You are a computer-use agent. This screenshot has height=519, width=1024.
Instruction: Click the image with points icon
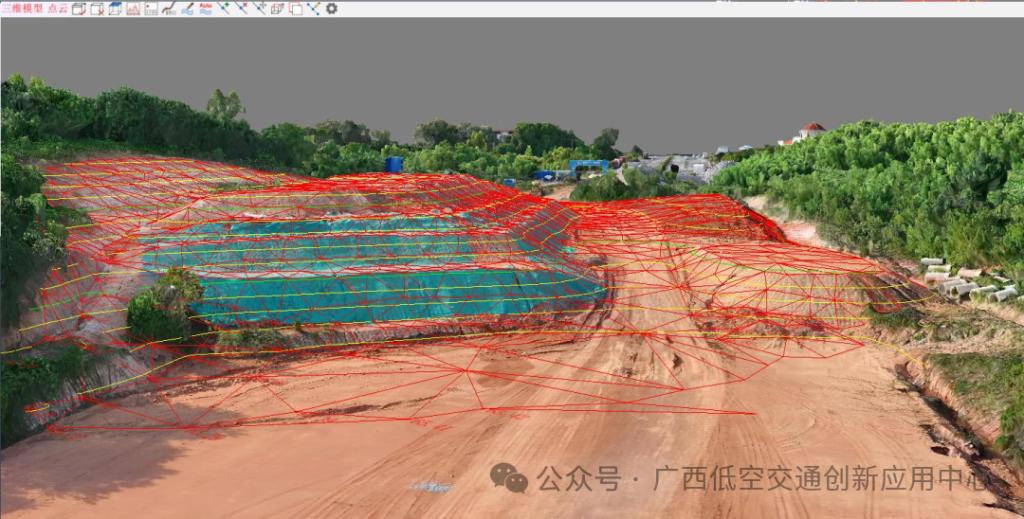click(151, 8)
